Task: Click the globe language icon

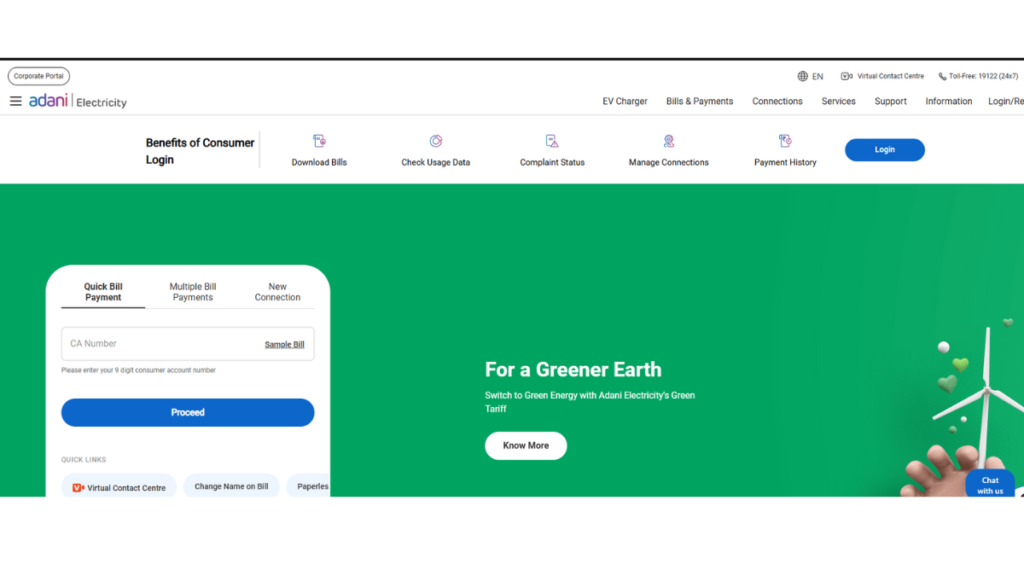Action: click(802, 76)
